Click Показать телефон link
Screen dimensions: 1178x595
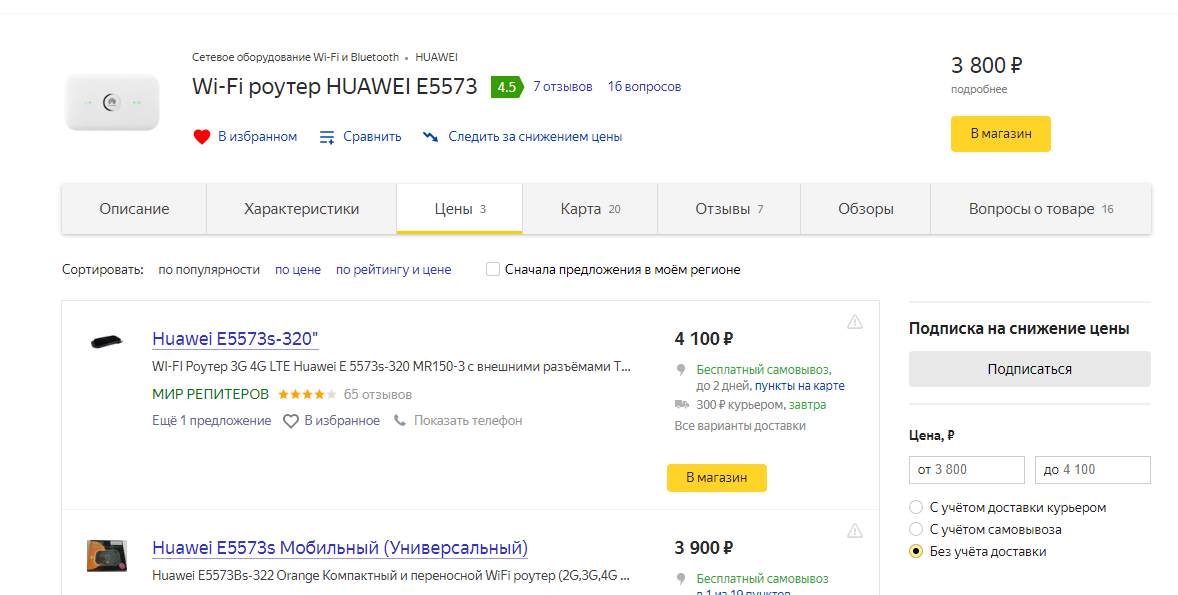(x=468, y=421)
